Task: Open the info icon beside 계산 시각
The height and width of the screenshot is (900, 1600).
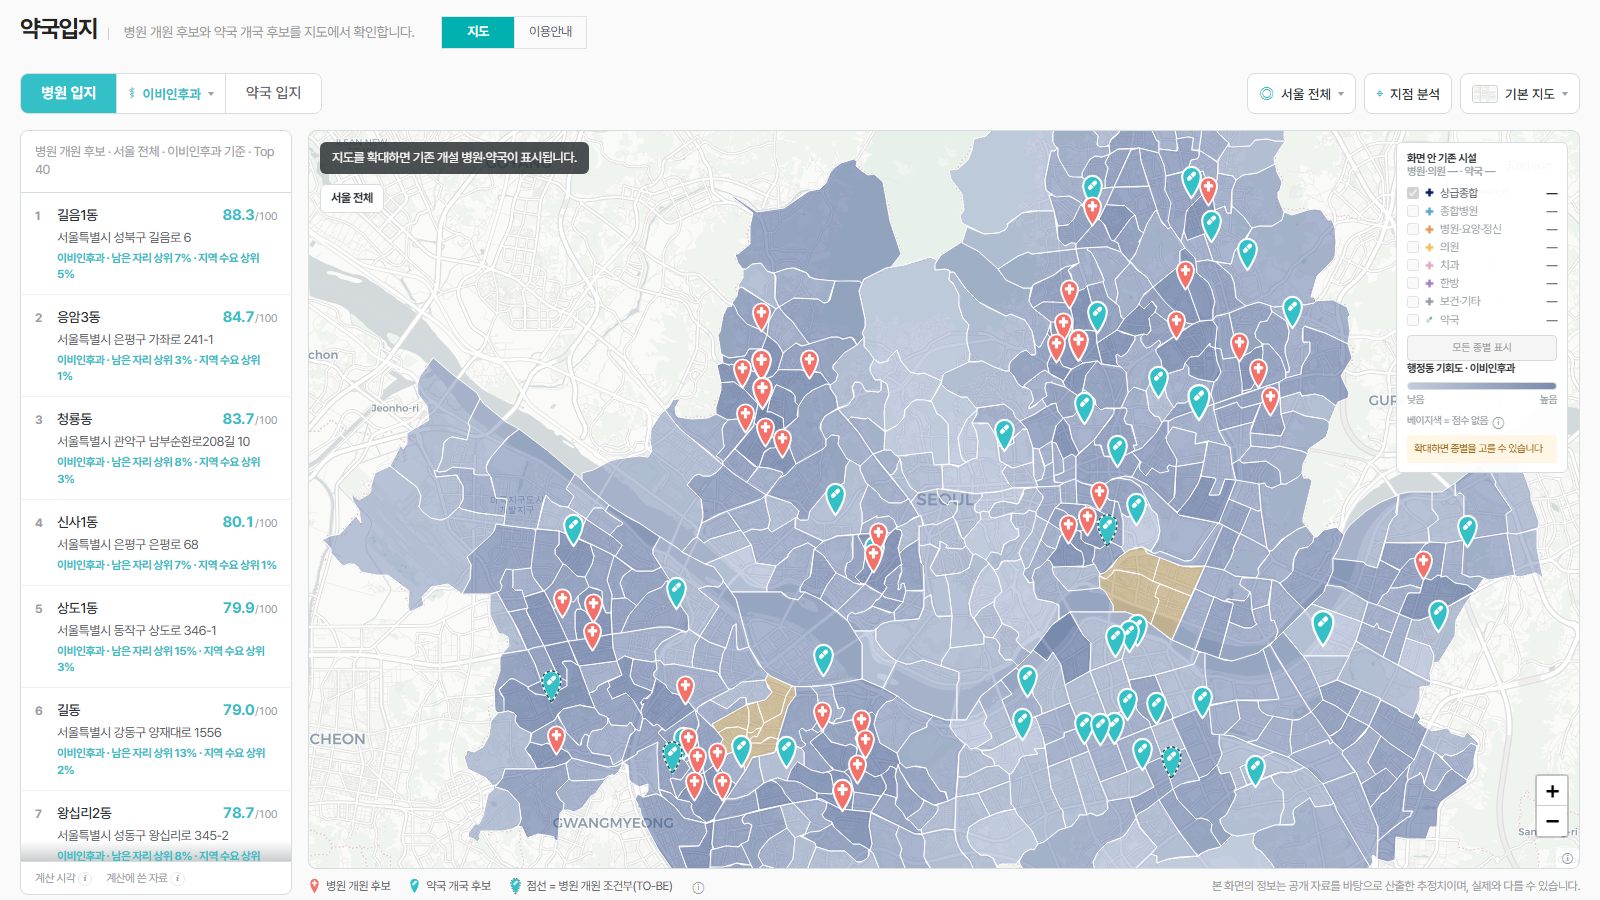Action: [86, 878]
